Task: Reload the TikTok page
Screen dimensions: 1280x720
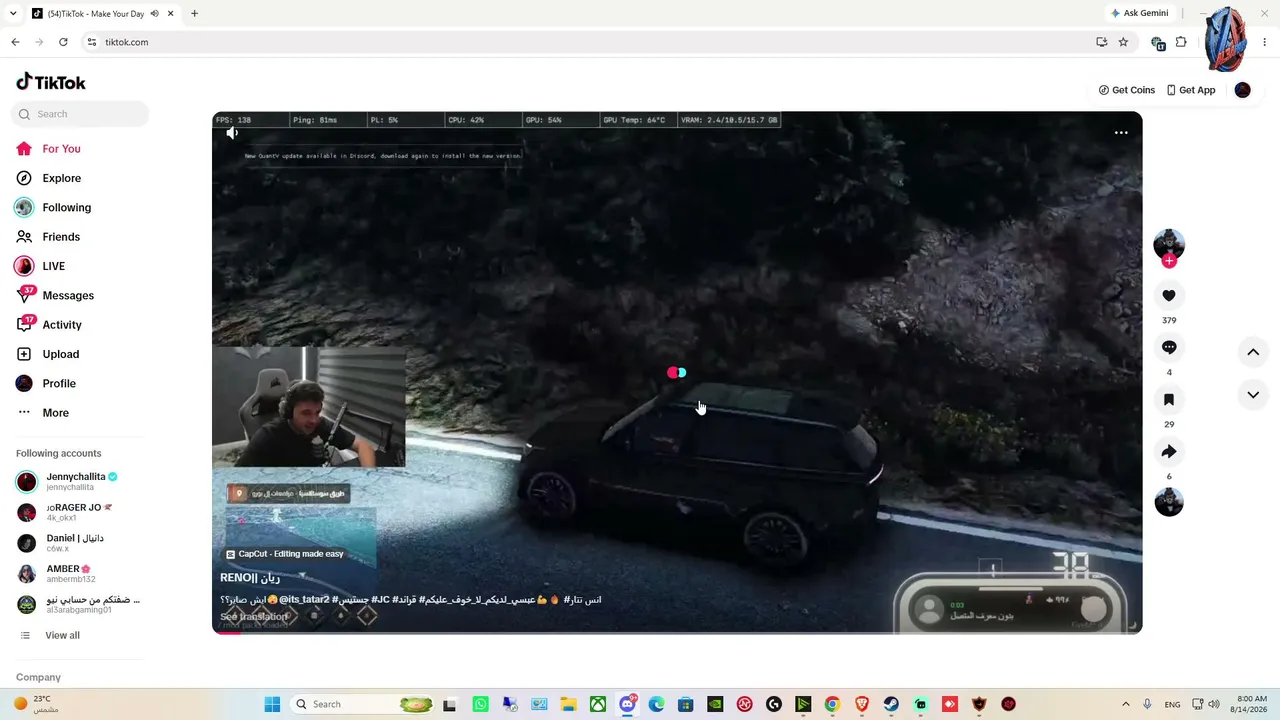Action: 63,42
